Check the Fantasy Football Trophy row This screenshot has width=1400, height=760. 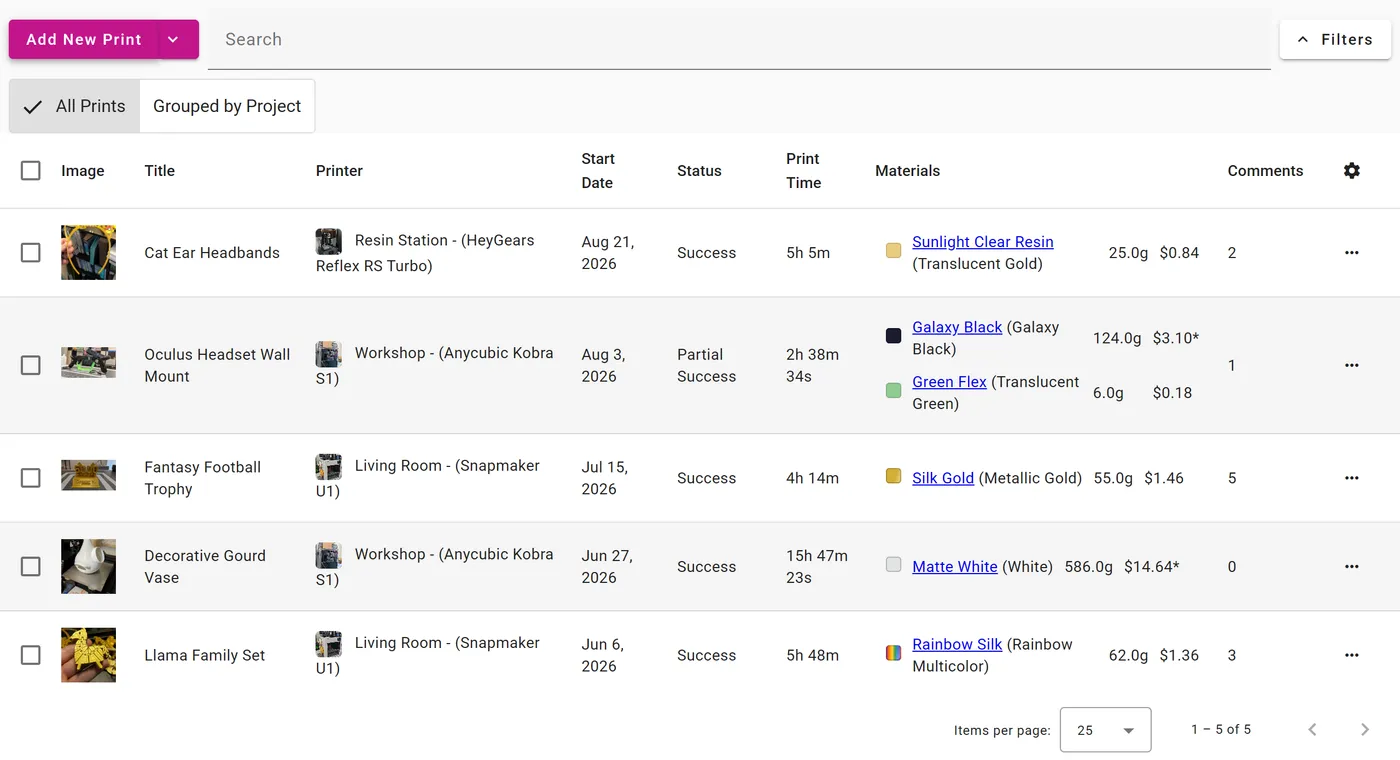31,478
